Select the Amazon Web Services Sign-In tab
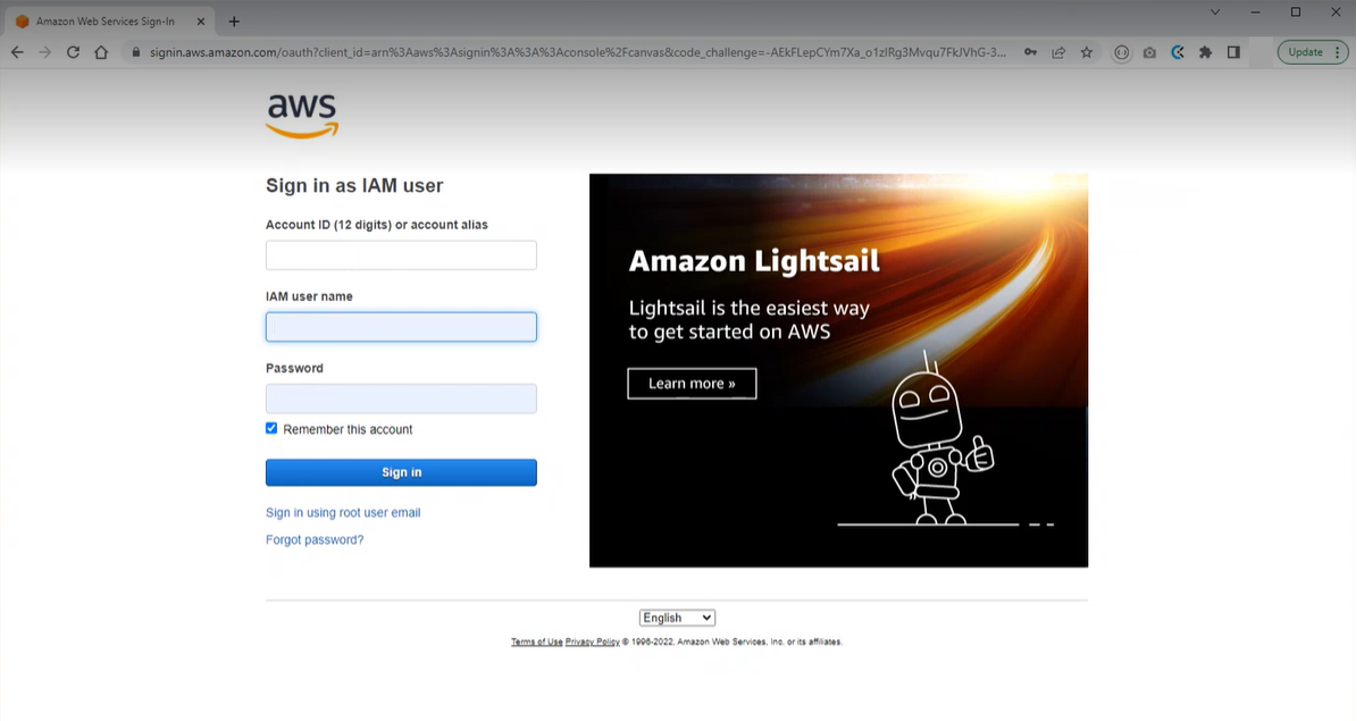This screenshot has height=721, width=1357. pos(105,21)
